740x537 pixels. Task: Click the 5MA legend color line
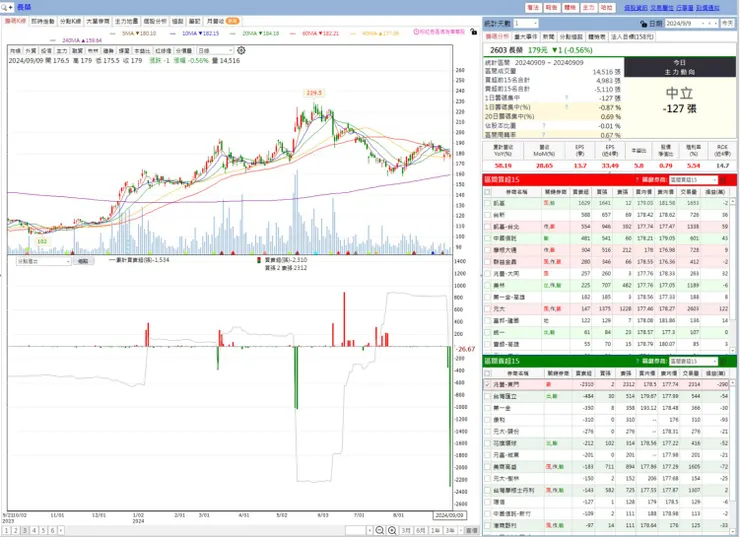[112, 34]
